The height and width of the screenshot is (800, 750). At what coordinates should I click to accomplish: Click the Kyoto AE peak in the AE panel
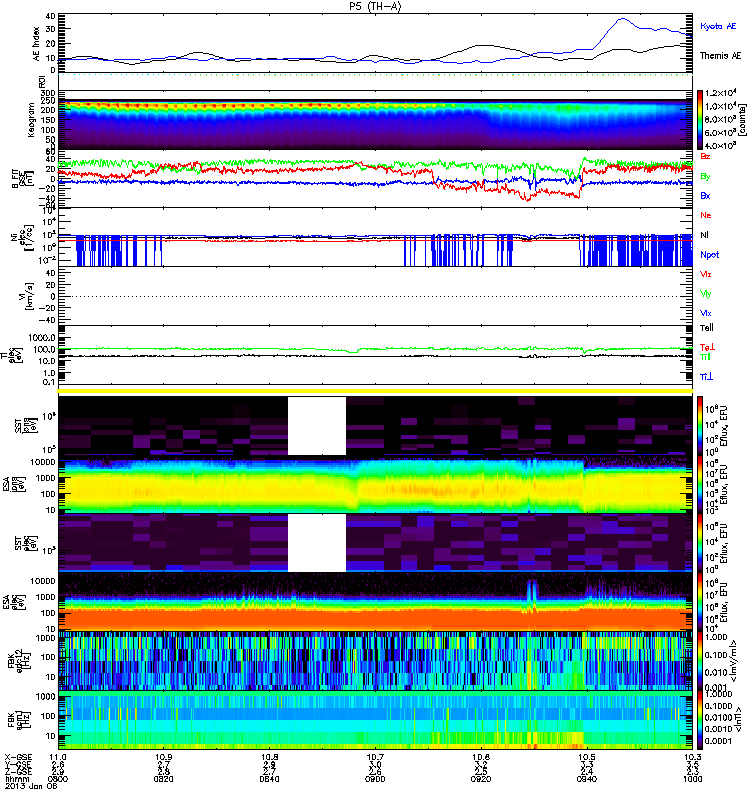pos(621,19)
